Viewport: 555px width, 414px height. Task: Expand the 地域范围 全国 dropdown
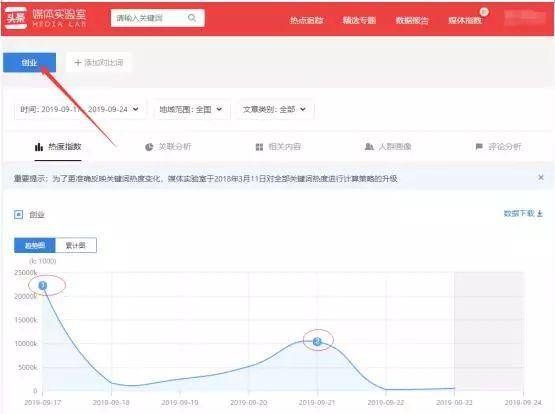tap(191, 109)
